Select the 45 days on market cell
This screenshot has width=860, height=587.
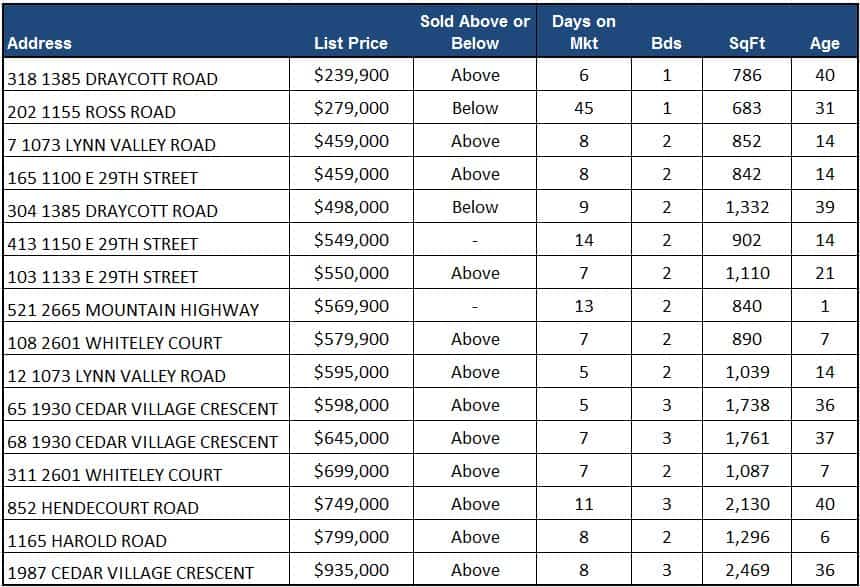click(583, 108)
